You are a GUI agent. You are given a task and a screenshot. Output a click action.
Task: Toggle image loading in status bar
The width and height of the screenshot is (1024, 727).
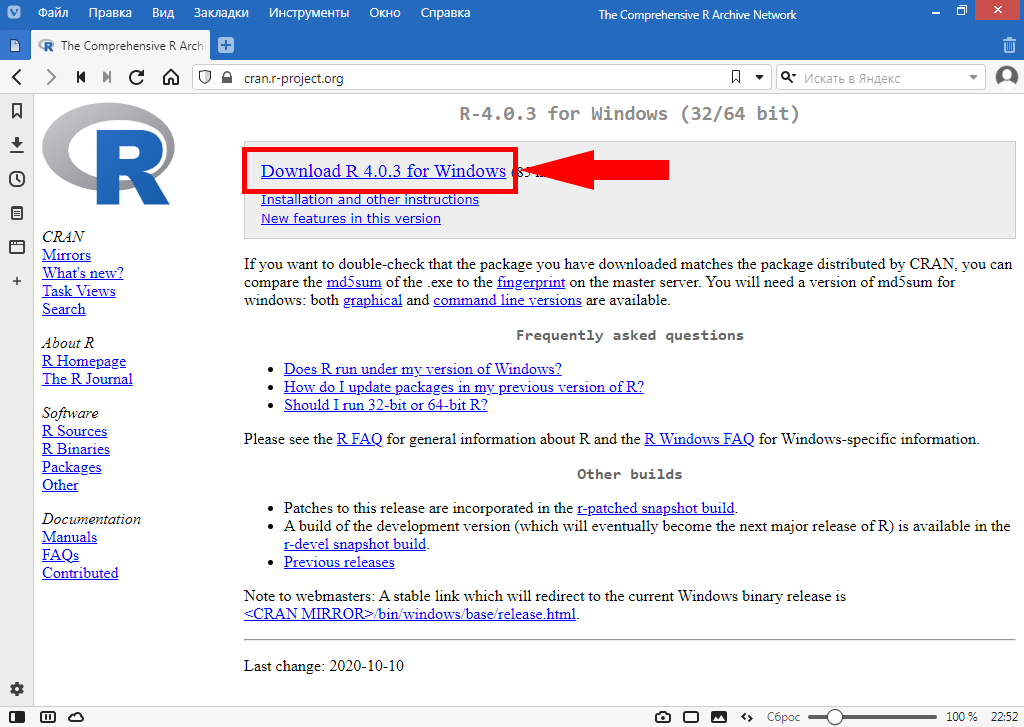[x=718, y=717]
